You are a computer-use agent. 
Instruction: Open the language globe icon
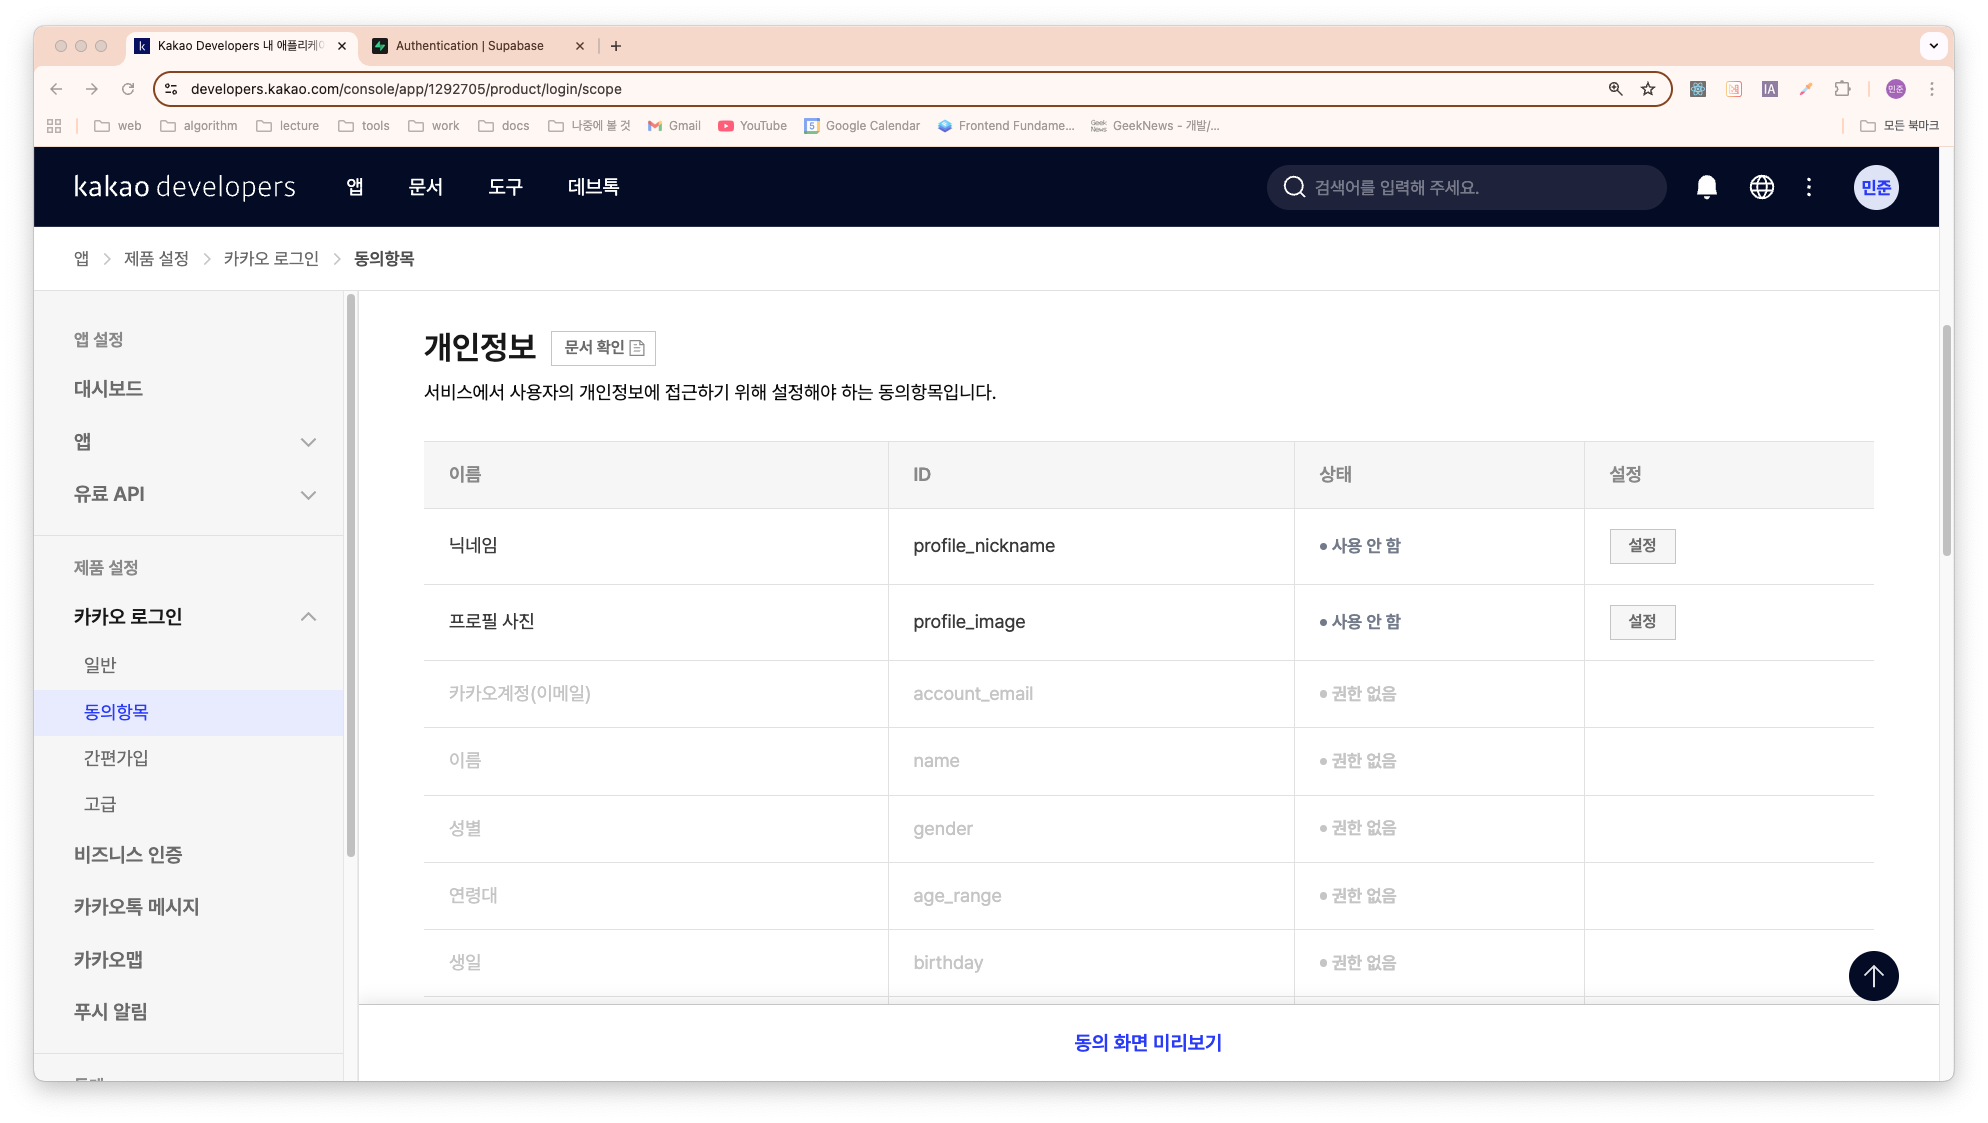pyautogui.click(x=1761, y=187)
